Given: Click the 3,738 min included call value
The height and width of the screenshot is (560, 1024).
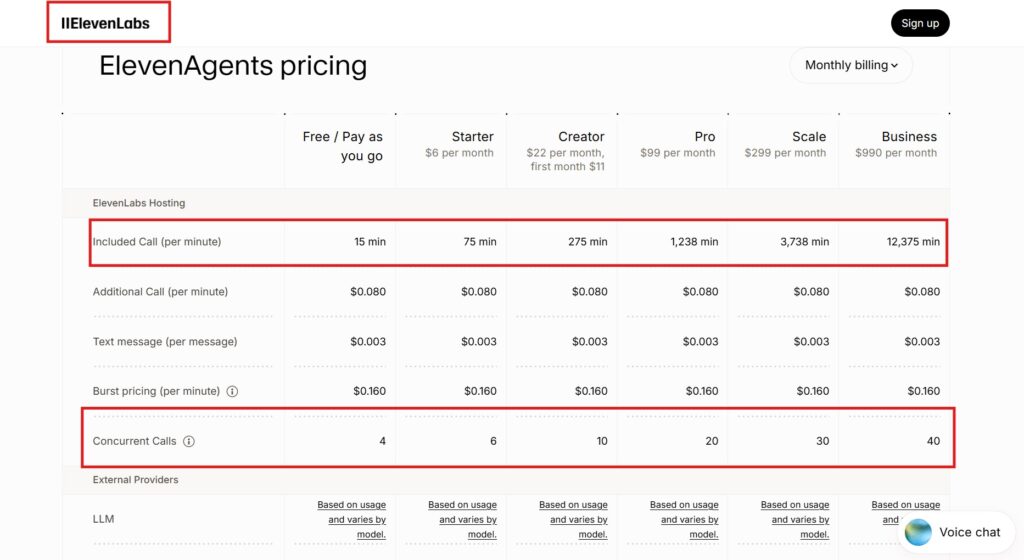Looking at the screenshot, I should click(805, 241).
